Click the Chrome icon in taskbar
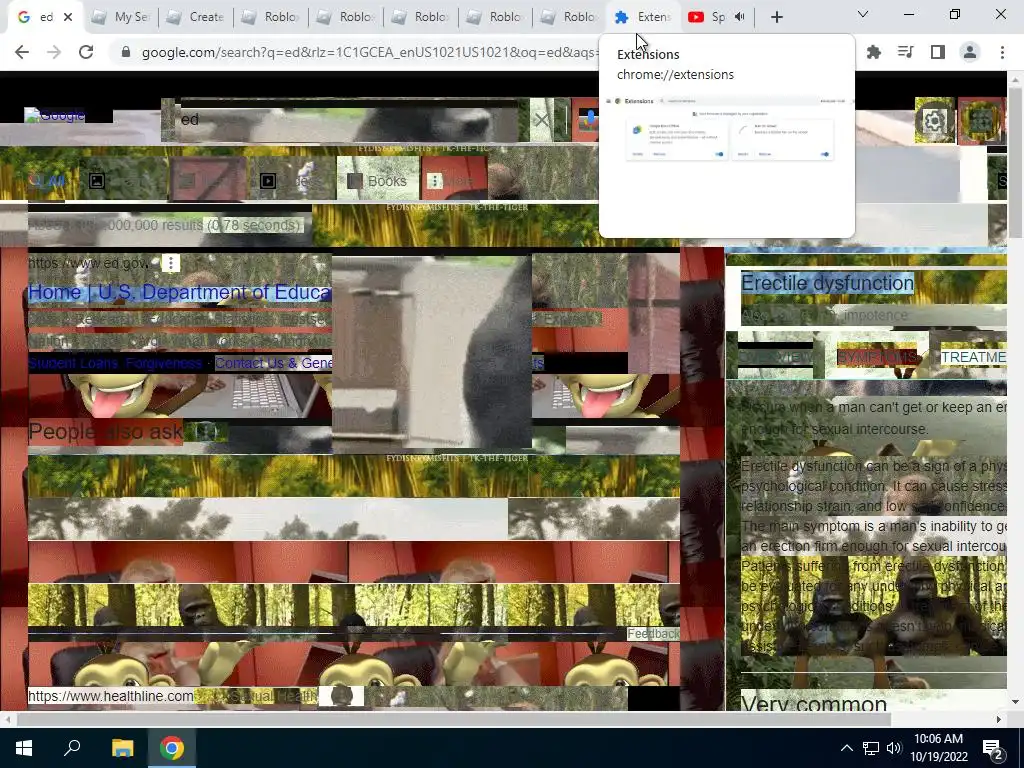1024x768 pixels. coord(172,748)
